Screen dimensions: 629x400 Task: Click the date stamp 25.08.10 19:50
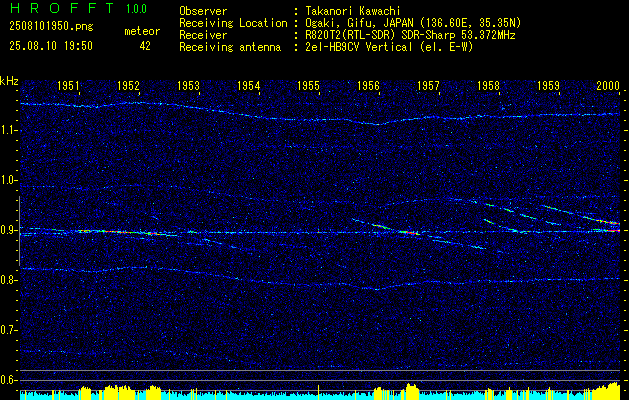pos(51,46)
